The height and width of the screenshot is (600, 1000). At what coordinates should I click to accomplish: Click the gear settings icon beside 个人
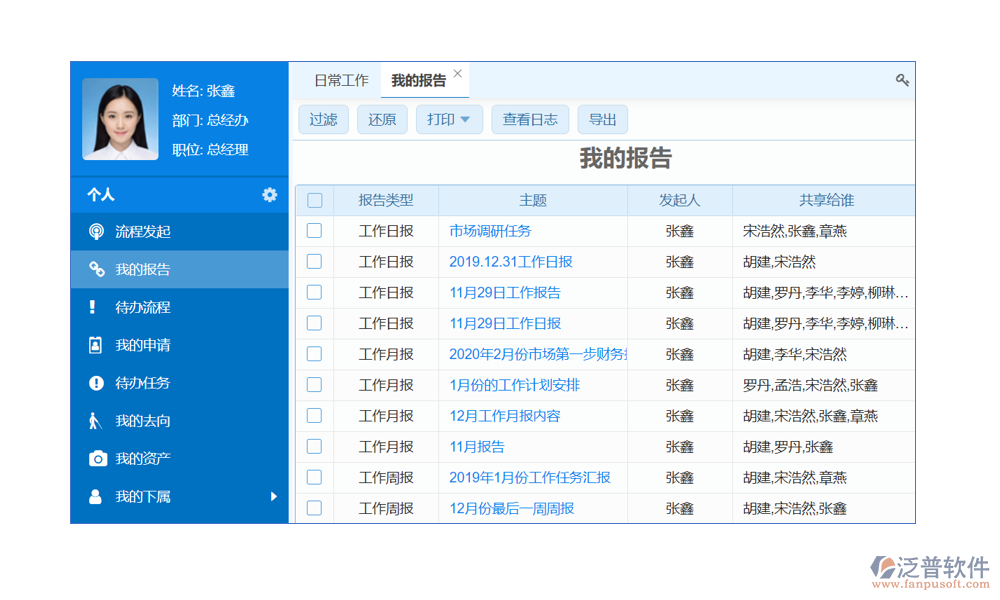click(x=269, y=195)
